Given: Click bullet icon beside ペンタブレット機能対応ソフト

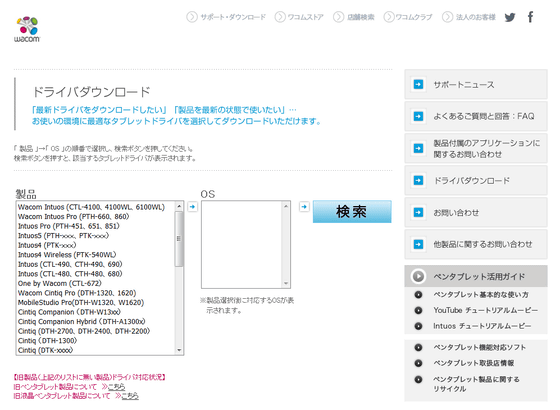Looking at the screenshot, I should 418,348.
